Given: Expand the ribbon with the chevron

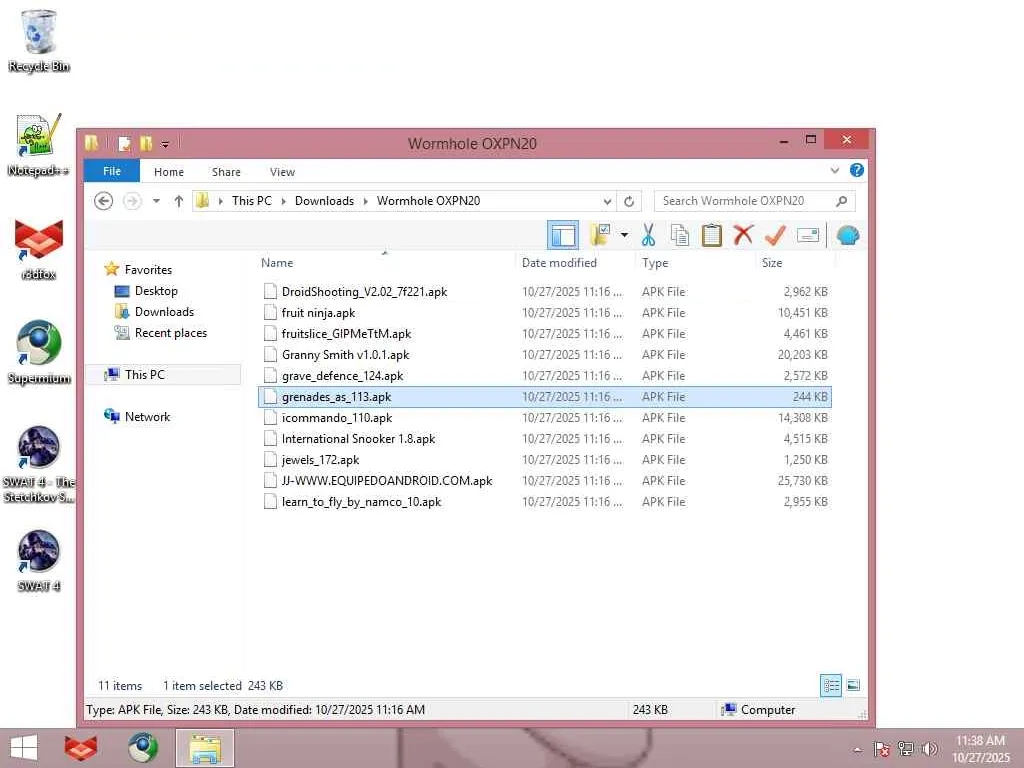Looking at the screenshot, I should (x=835, y=170).
